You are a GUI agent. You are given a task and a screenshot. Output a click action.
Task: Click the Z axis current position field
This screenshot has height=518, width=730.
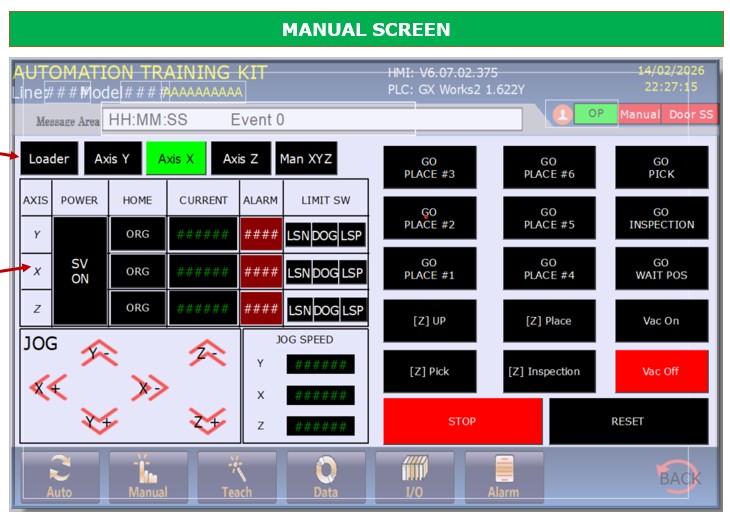tap(203, 308)
